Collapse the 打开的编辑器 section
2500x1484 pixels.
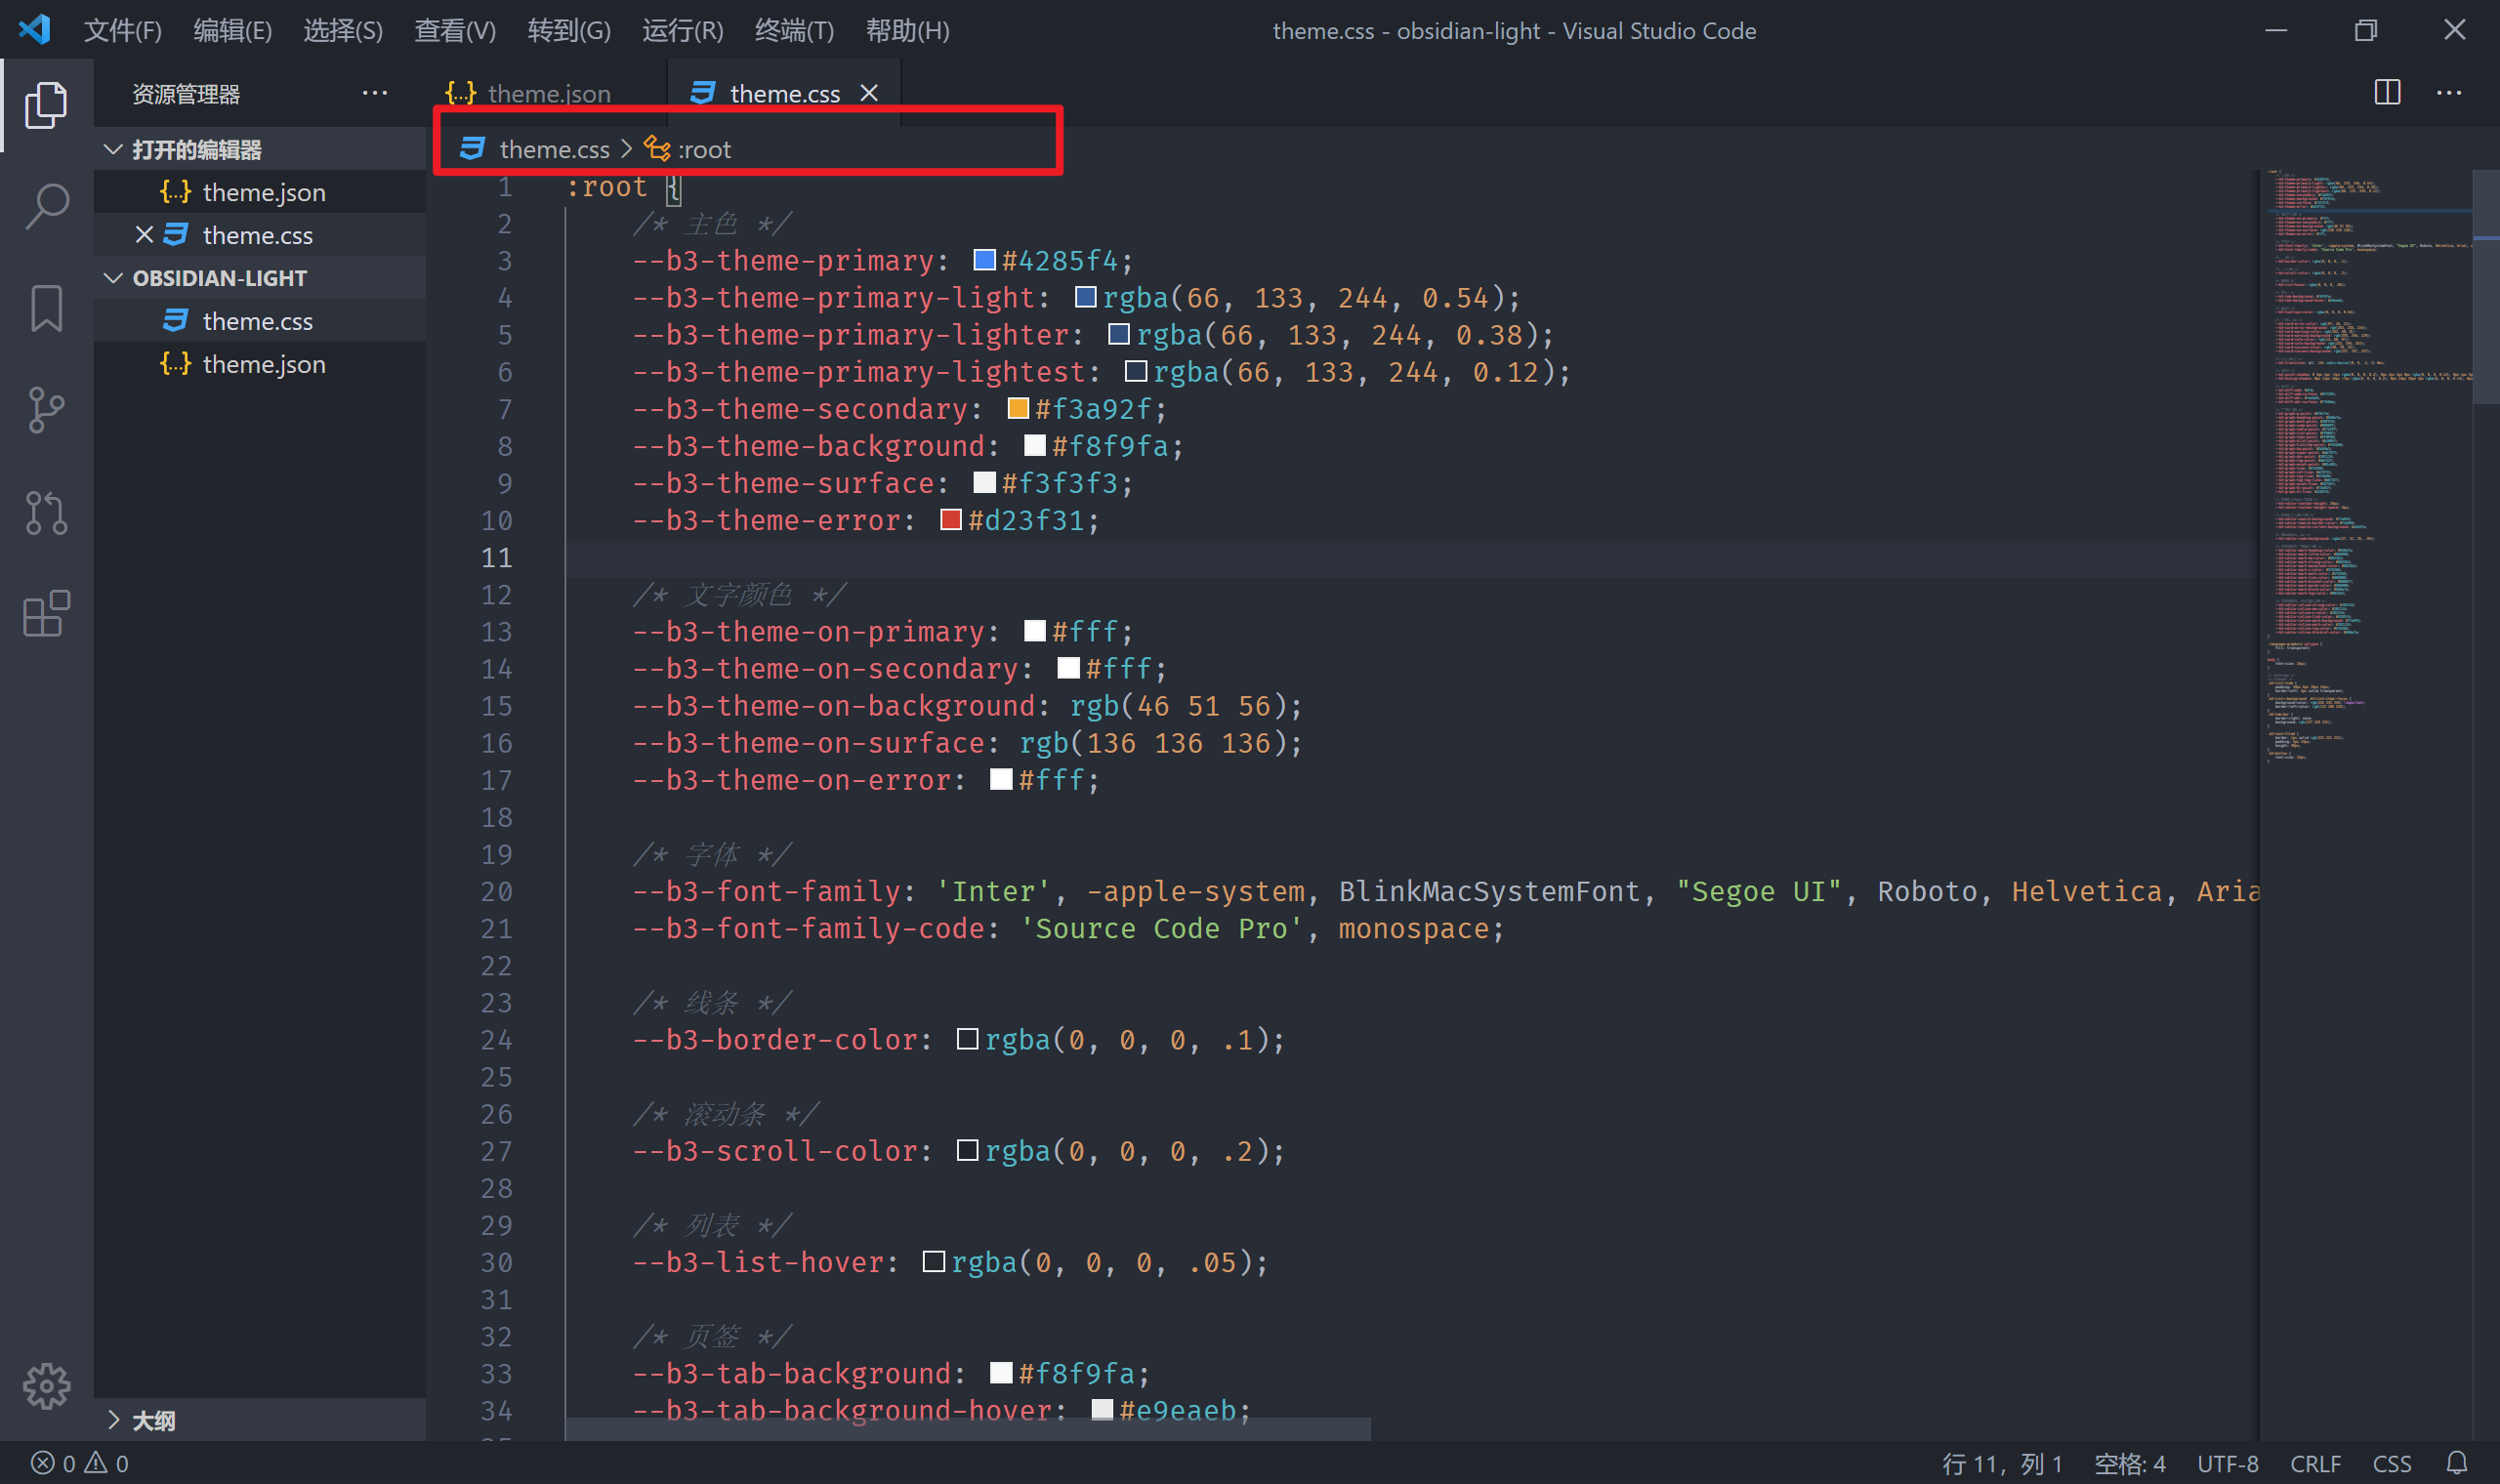260,149
